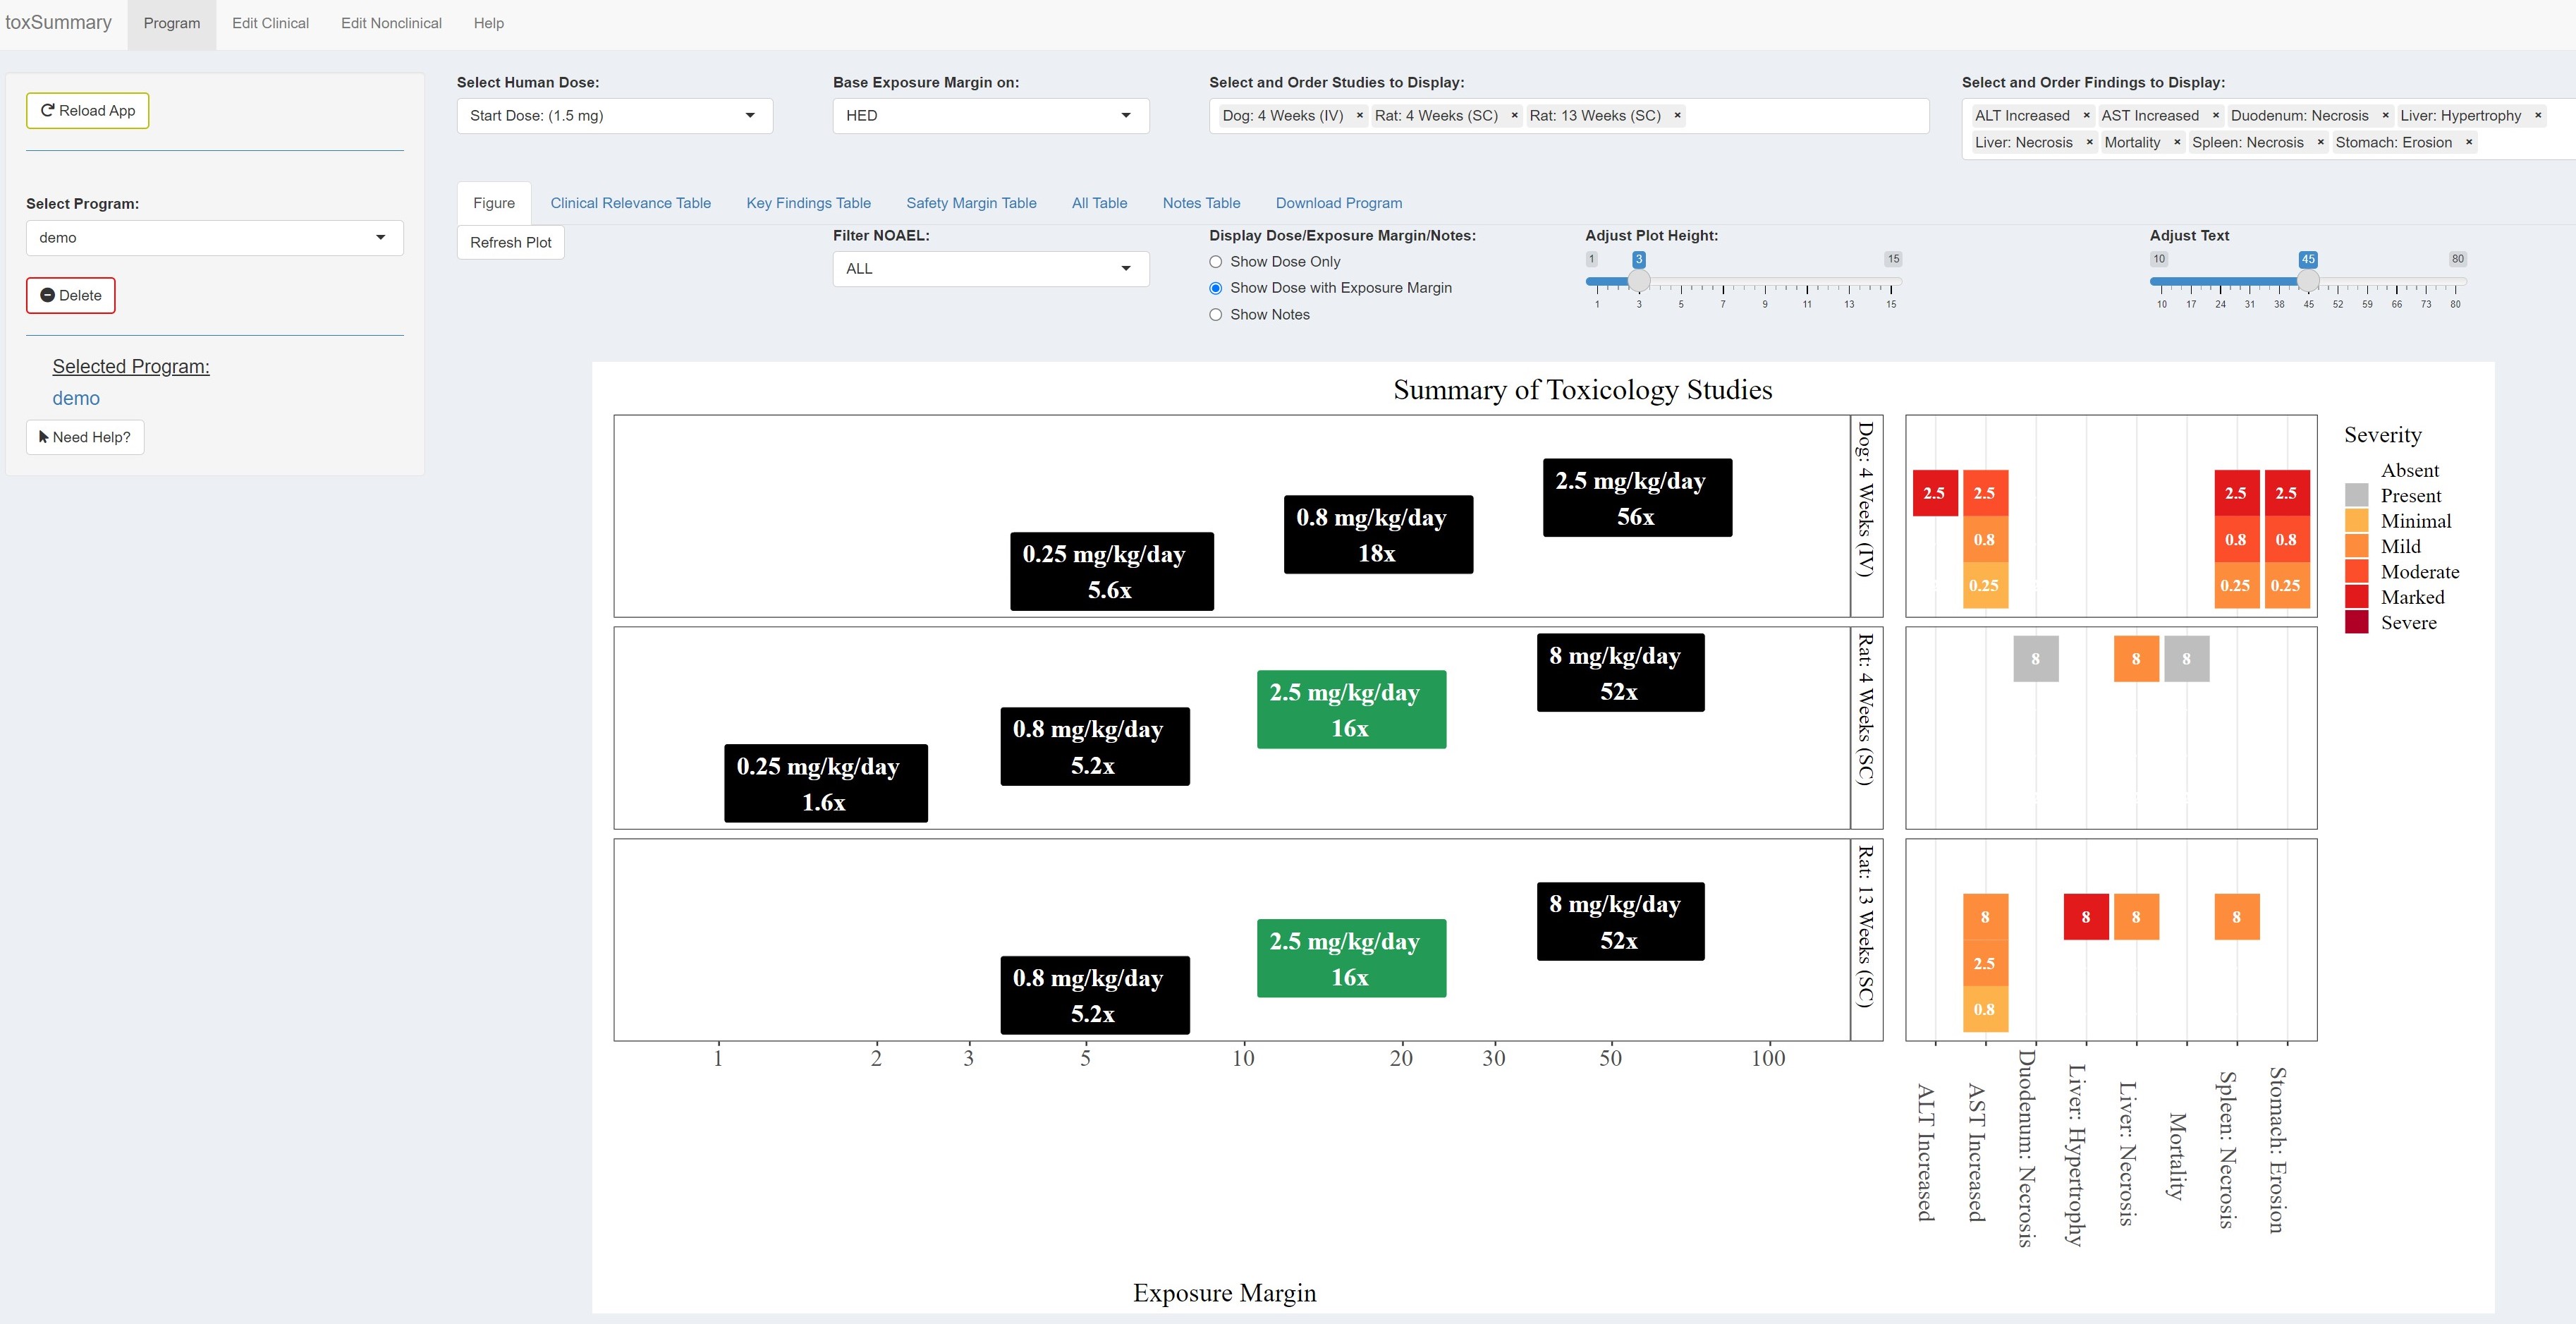Remove Mortality finding tag
2576x1324 pixels.
(x=2177, y=143)
